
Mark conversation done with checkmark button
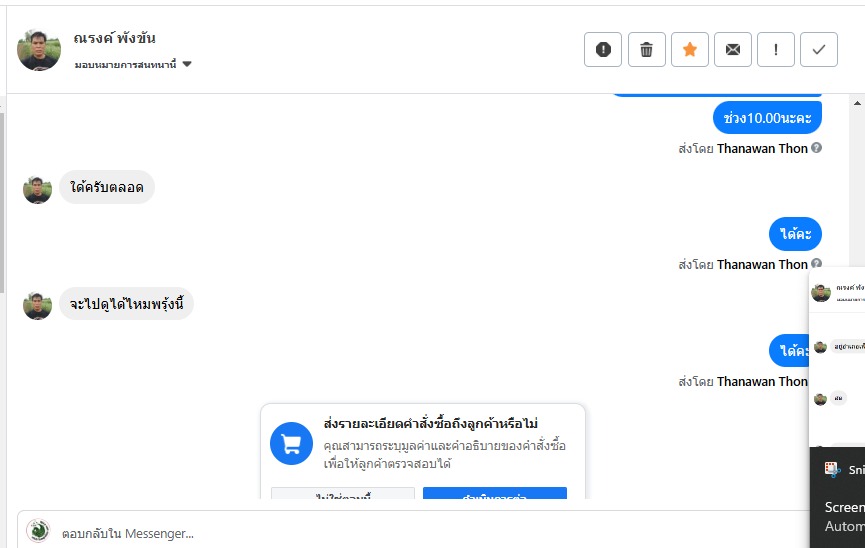[819, 49]
